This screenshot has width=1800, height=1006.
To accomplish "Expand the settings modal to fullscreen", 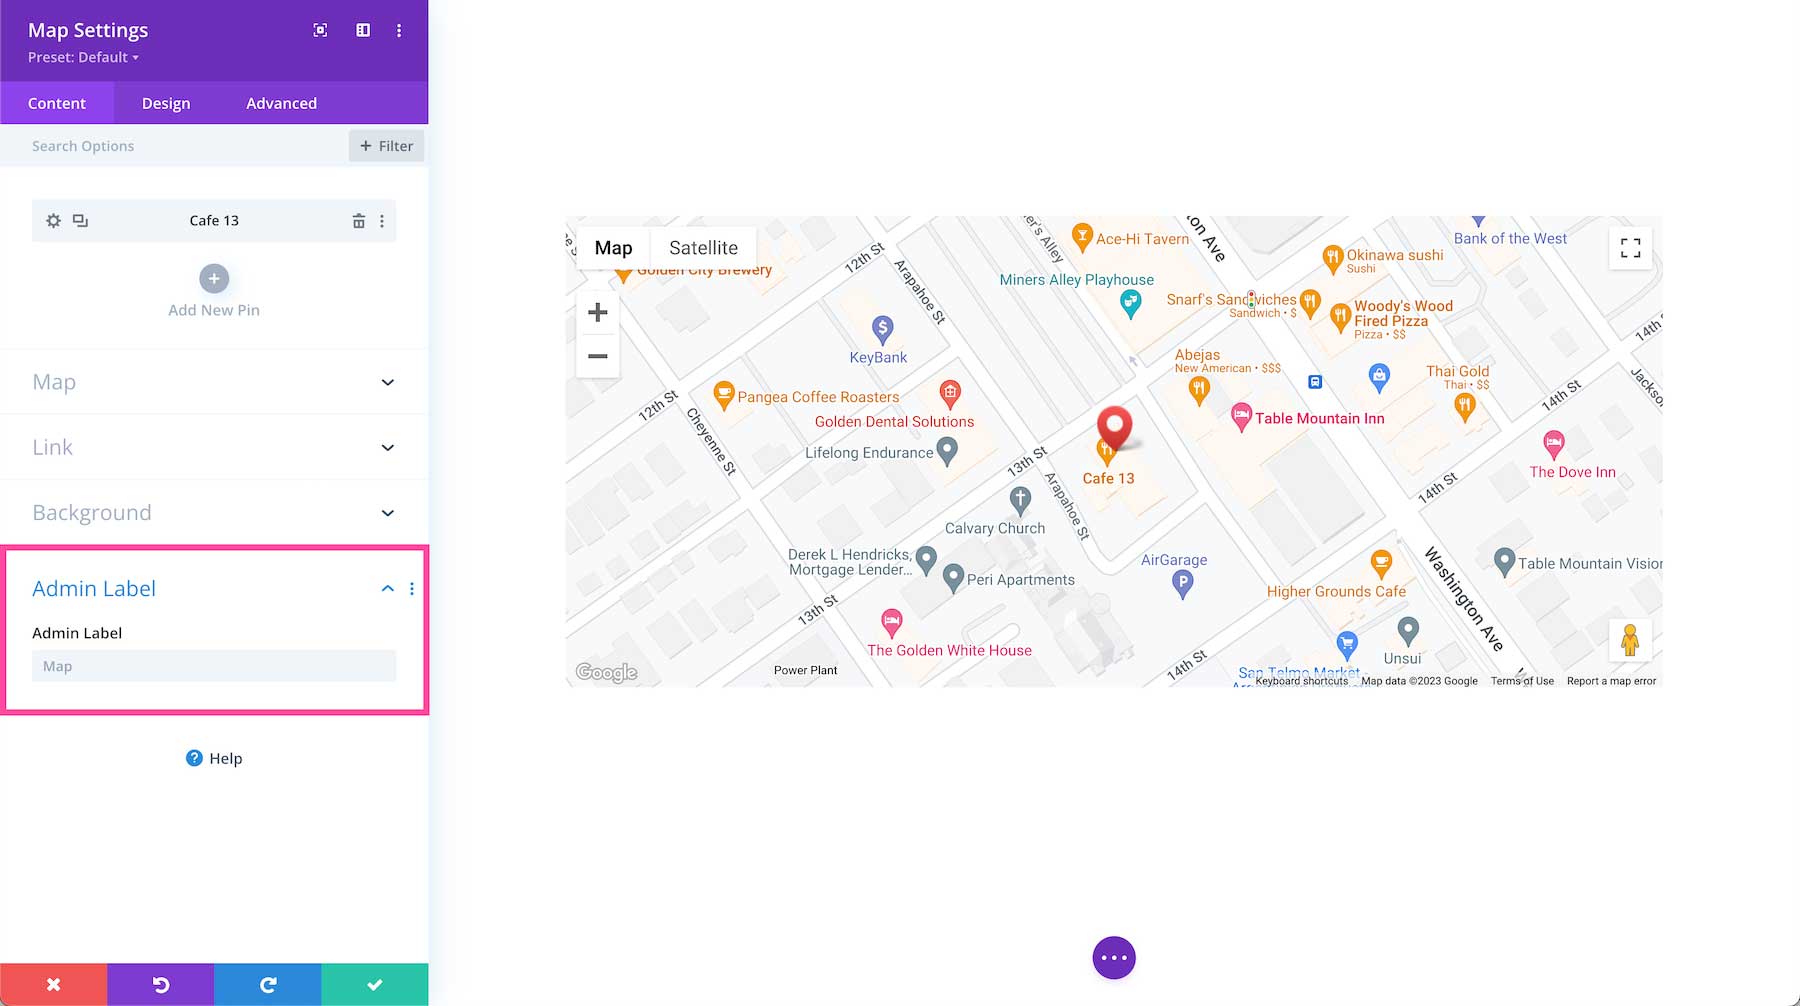I will pos(319,30).
